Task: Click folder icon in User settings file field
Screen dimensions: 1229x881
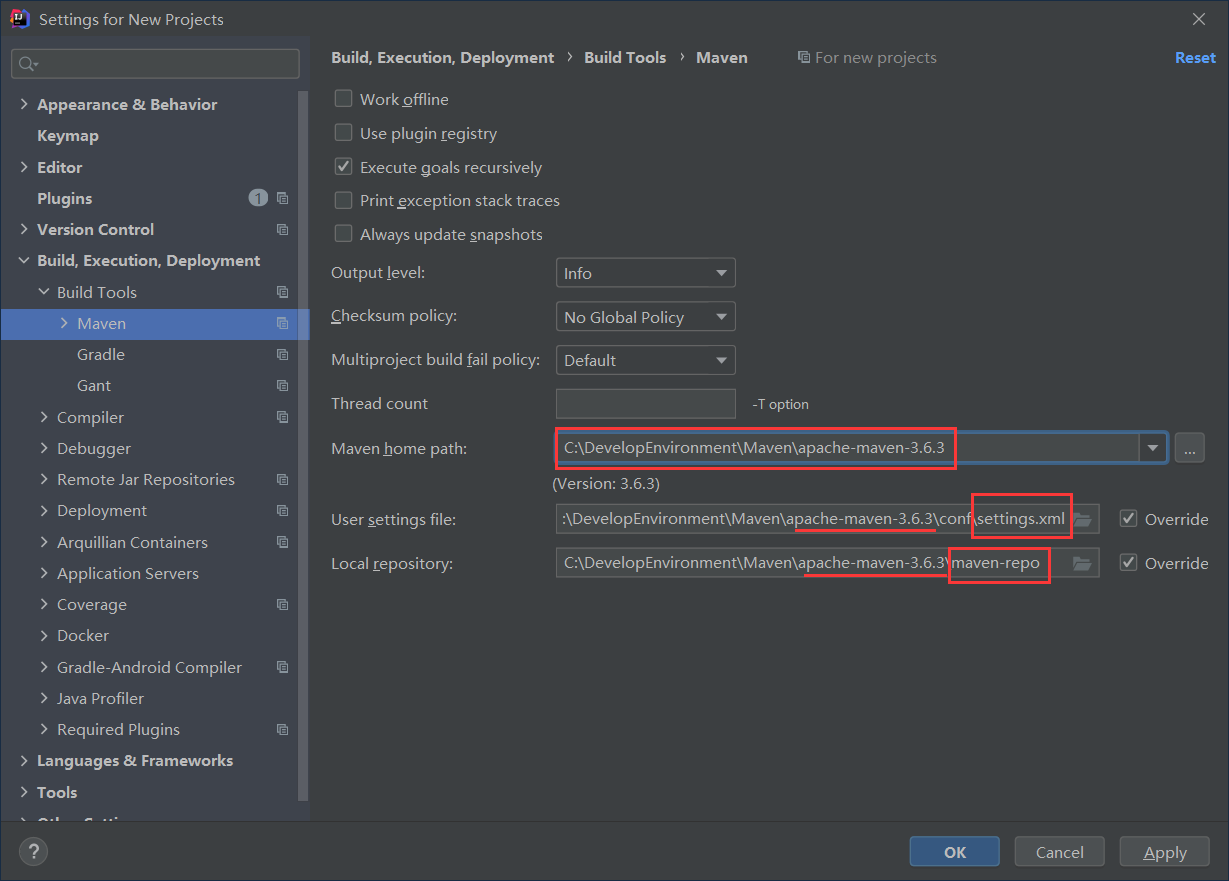Action: click(x=1083, y=519)
